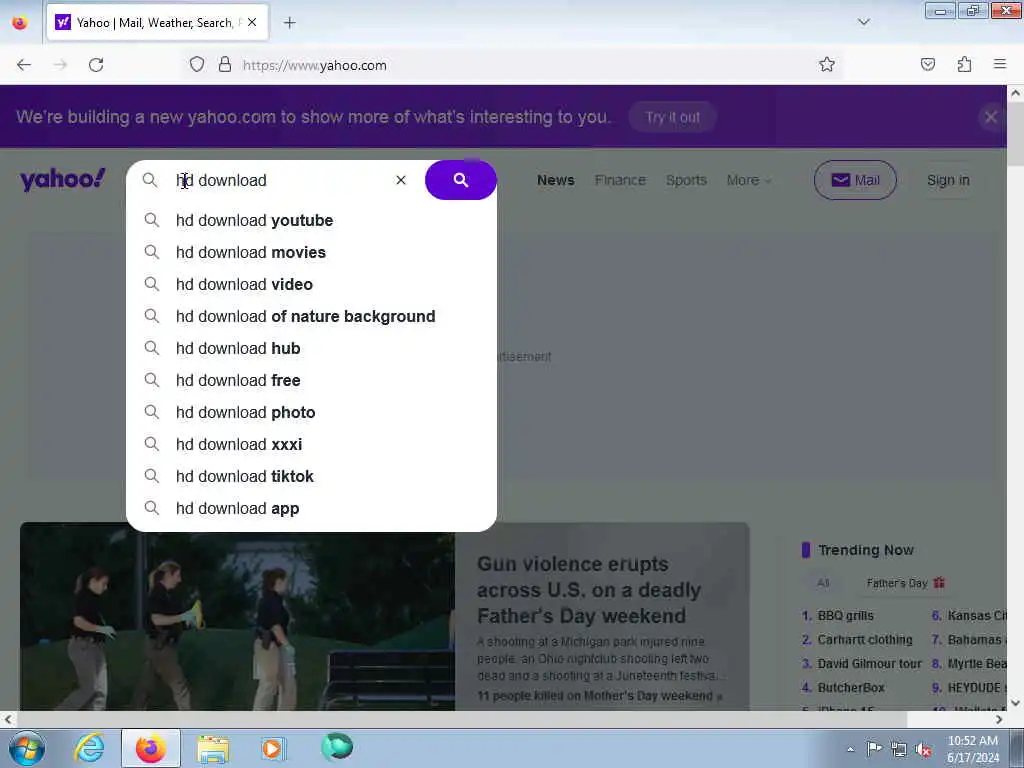Expand the More navigation dropdown
This screenshot has height=768, width=1024.
(x=748, y=180)
